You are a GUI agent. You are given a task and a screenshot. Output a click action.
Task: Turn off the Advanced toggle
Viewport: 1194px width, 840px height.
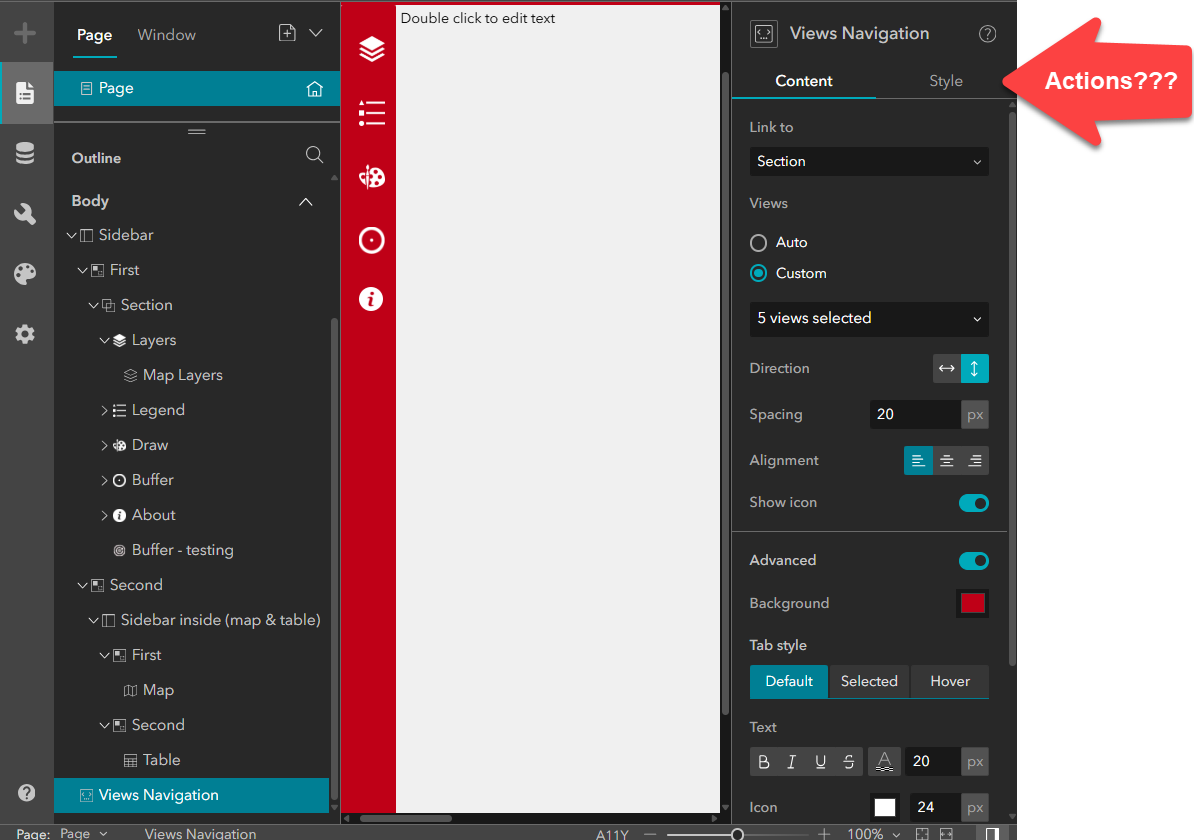pos(973,560)
